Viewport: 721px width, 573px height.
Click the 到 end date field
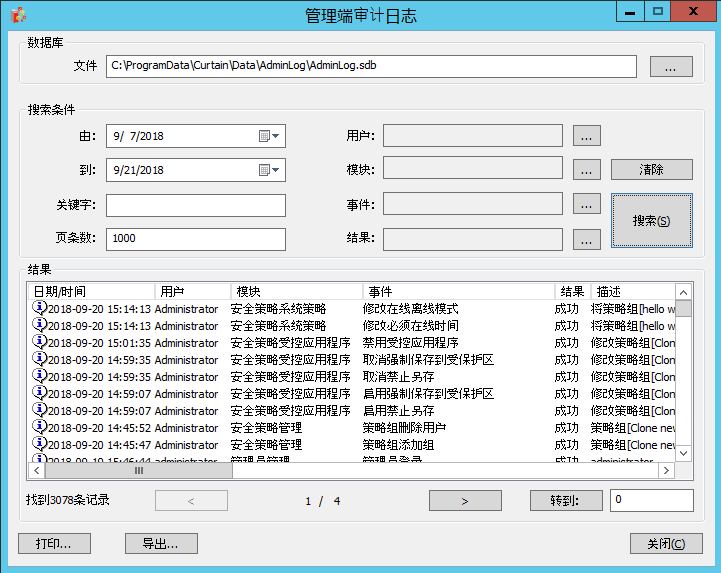(x=196, y=170)
